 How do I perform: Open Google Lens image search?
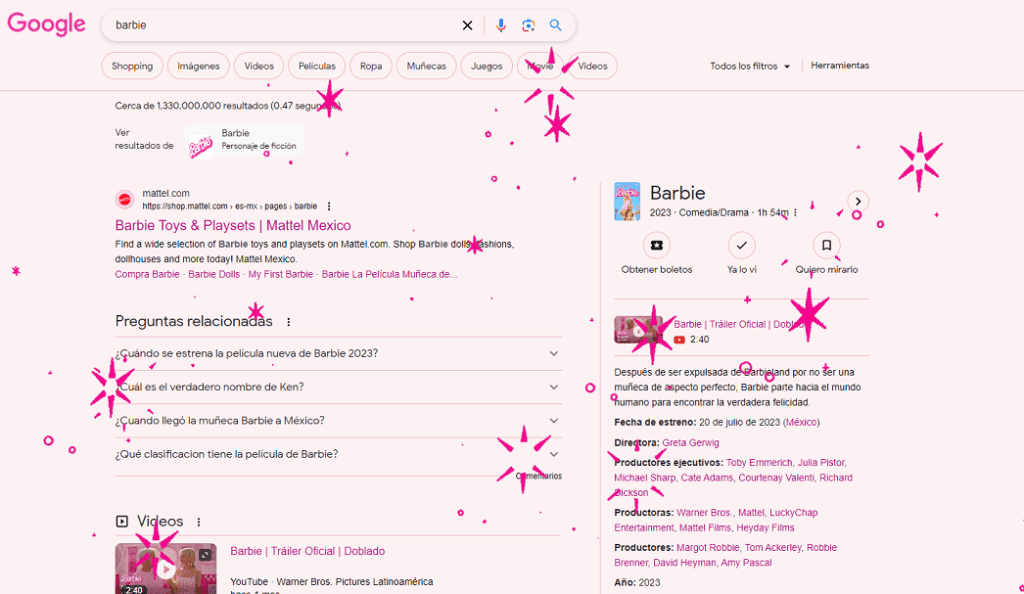[x=528, y=25]
